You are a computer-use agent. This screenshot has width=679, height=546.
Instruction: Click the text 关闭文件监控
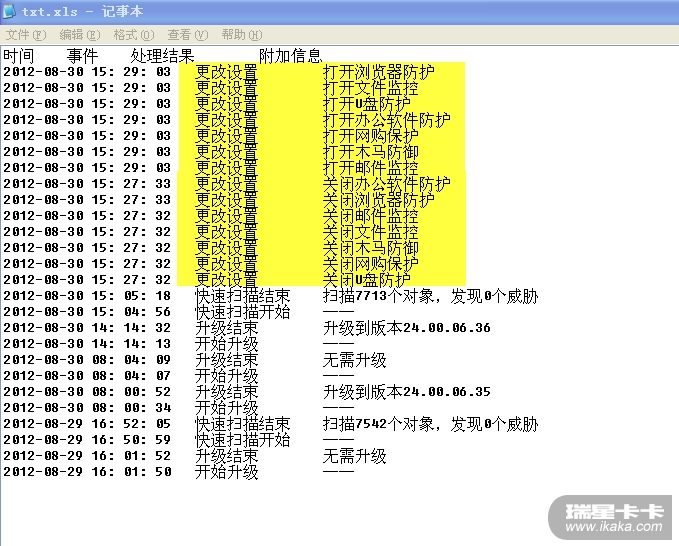coord(371,232)
